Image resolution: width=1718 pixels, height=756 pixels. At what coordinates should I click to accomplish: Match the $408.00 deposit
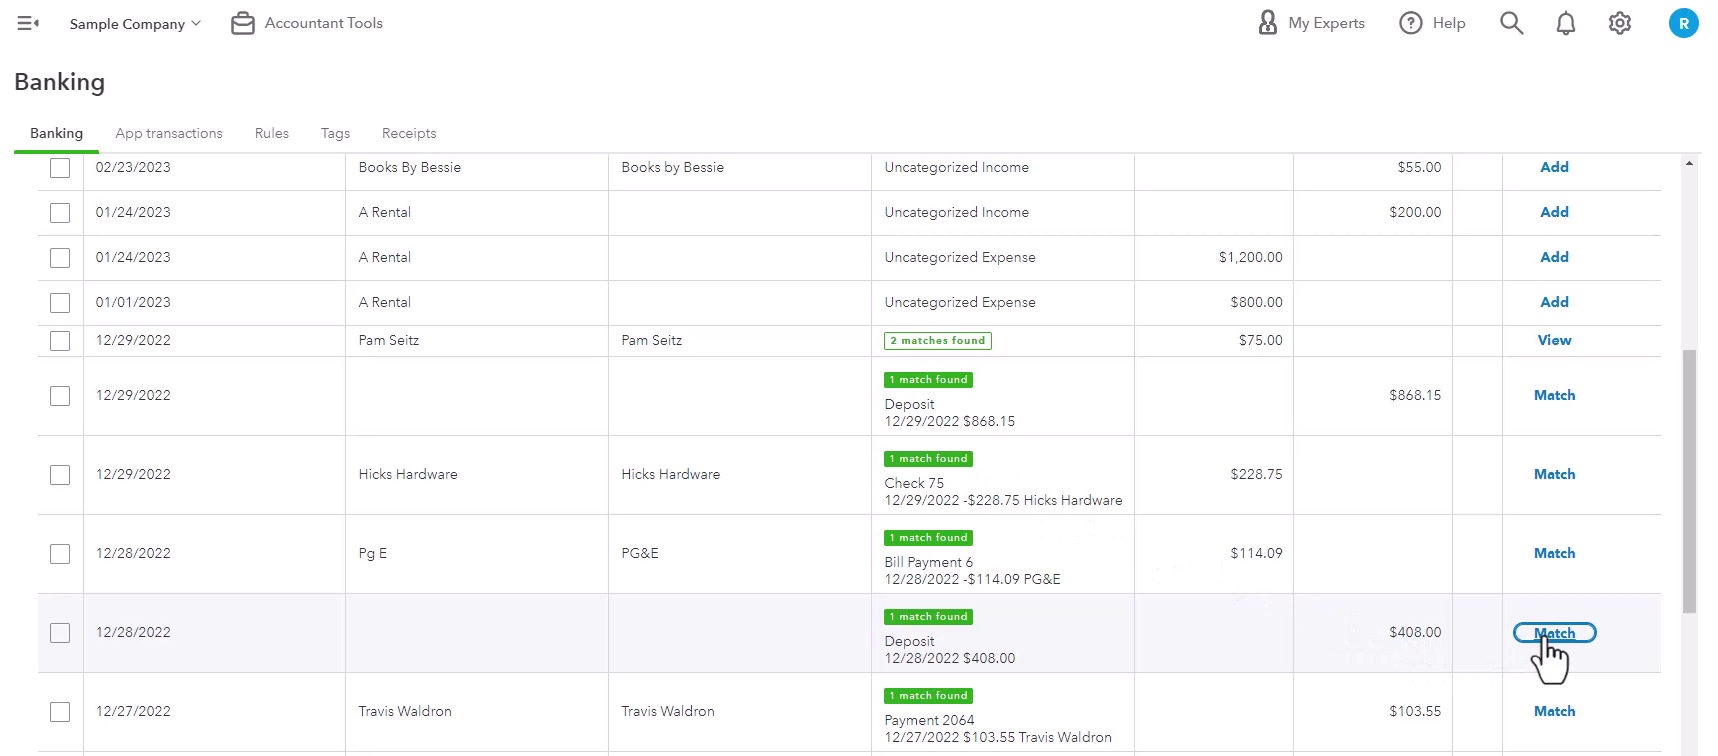click(1554, 633)
